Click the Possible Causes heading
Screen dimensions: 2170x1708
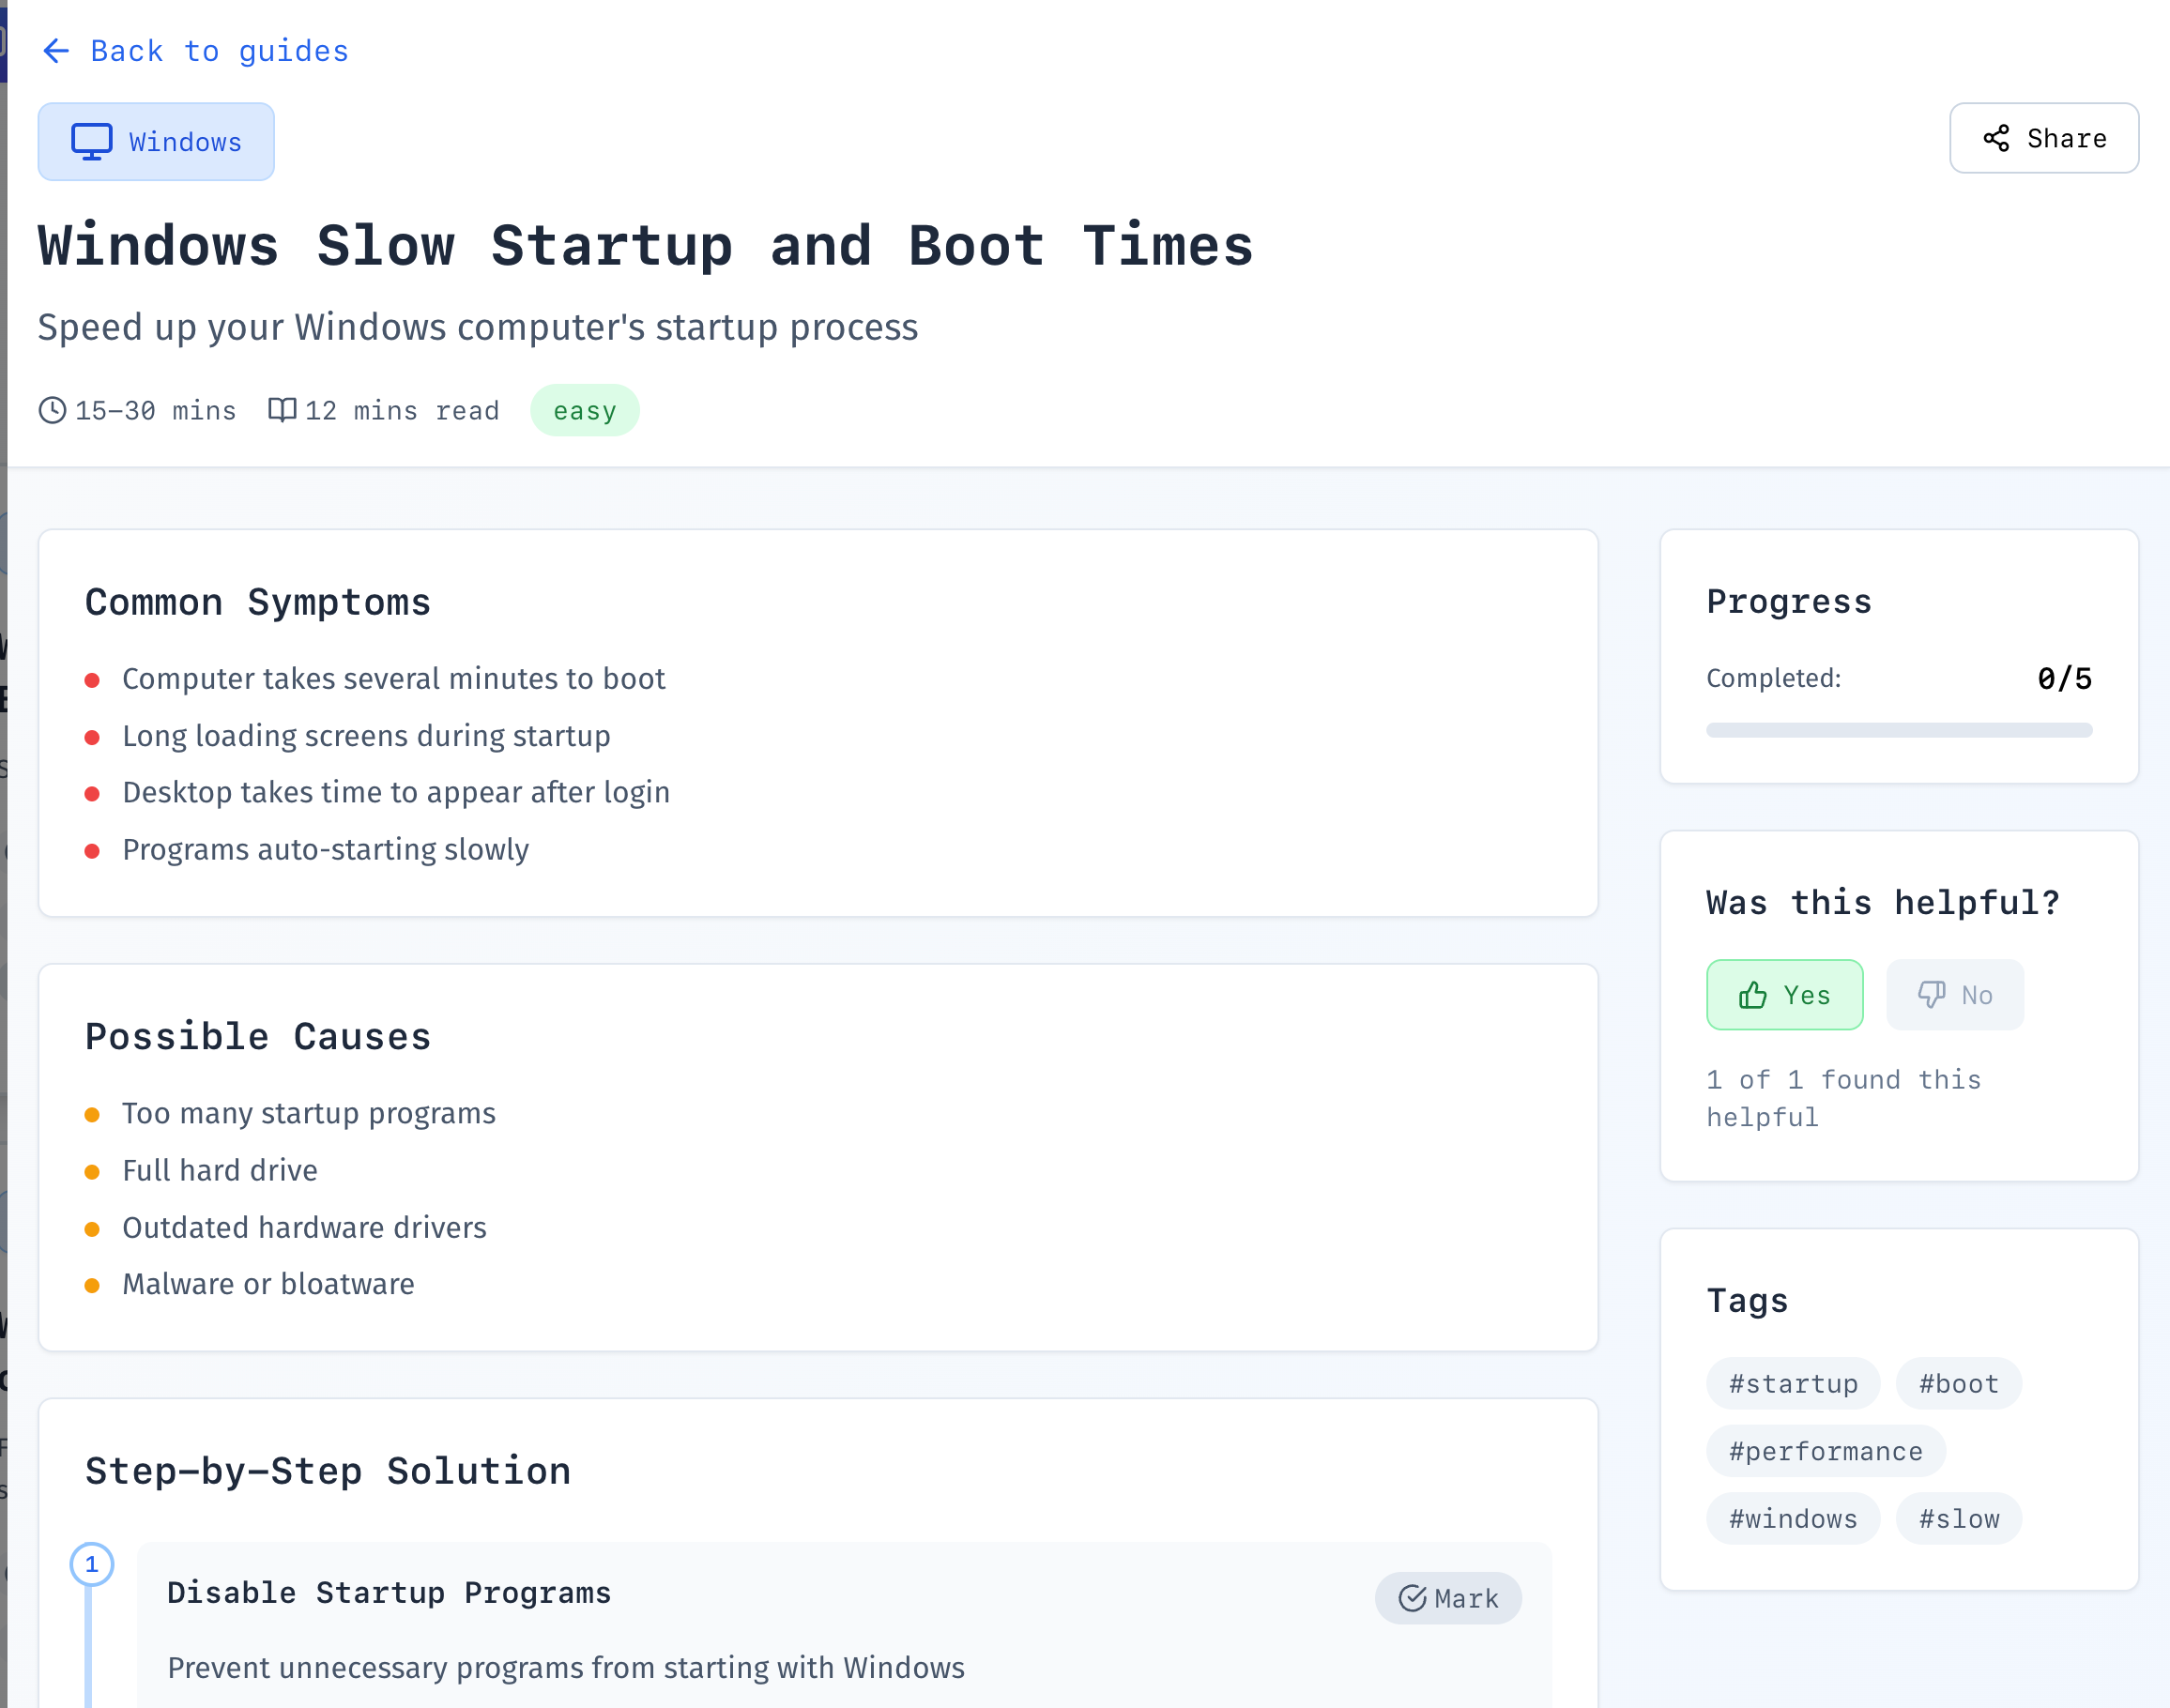pos(258,1037)
